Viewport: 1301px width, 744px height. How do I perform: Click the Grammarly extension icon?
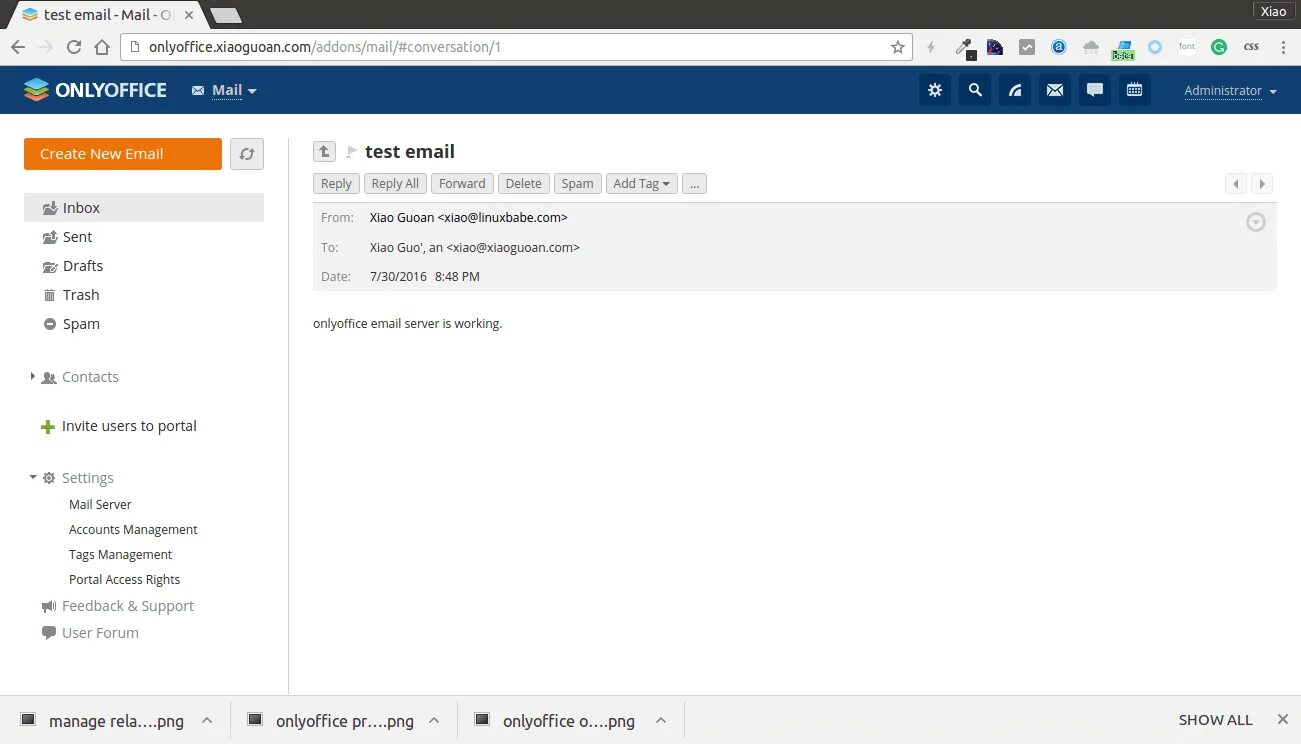click(x=1219, y=47)
